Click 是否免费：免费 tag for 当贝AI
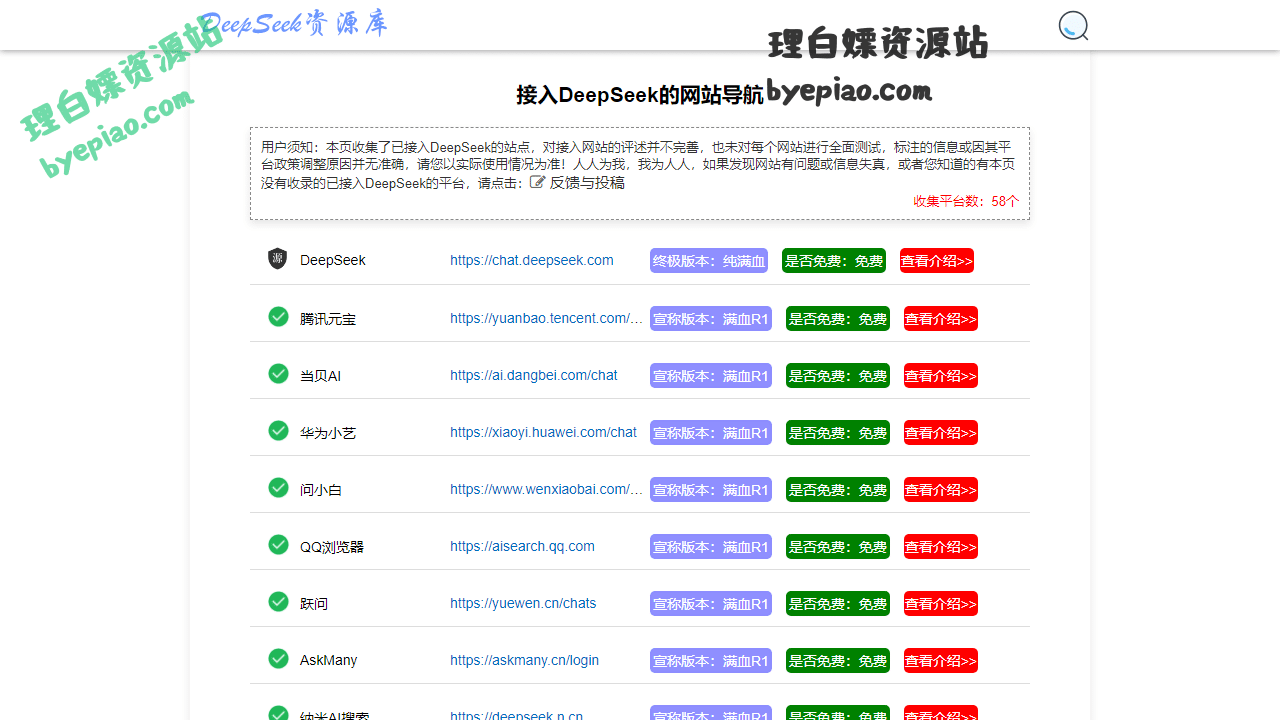Image resolution: width=1280 pixels, height=720 pixels. [838, 376]
